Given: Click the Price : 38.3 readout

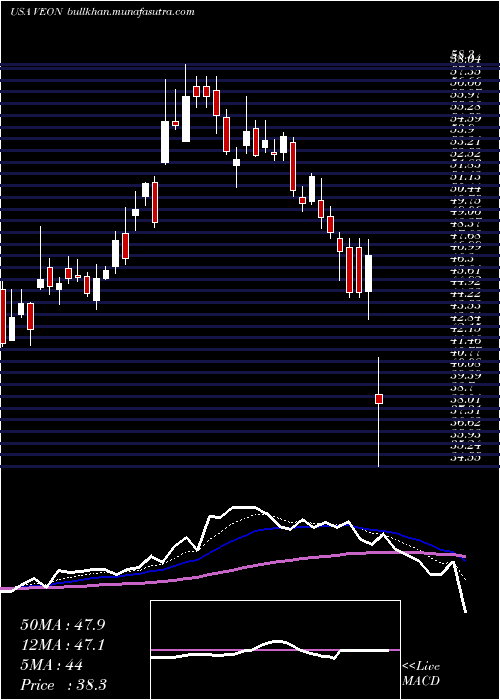Looking at the screenshot, I should coord(63,685).
